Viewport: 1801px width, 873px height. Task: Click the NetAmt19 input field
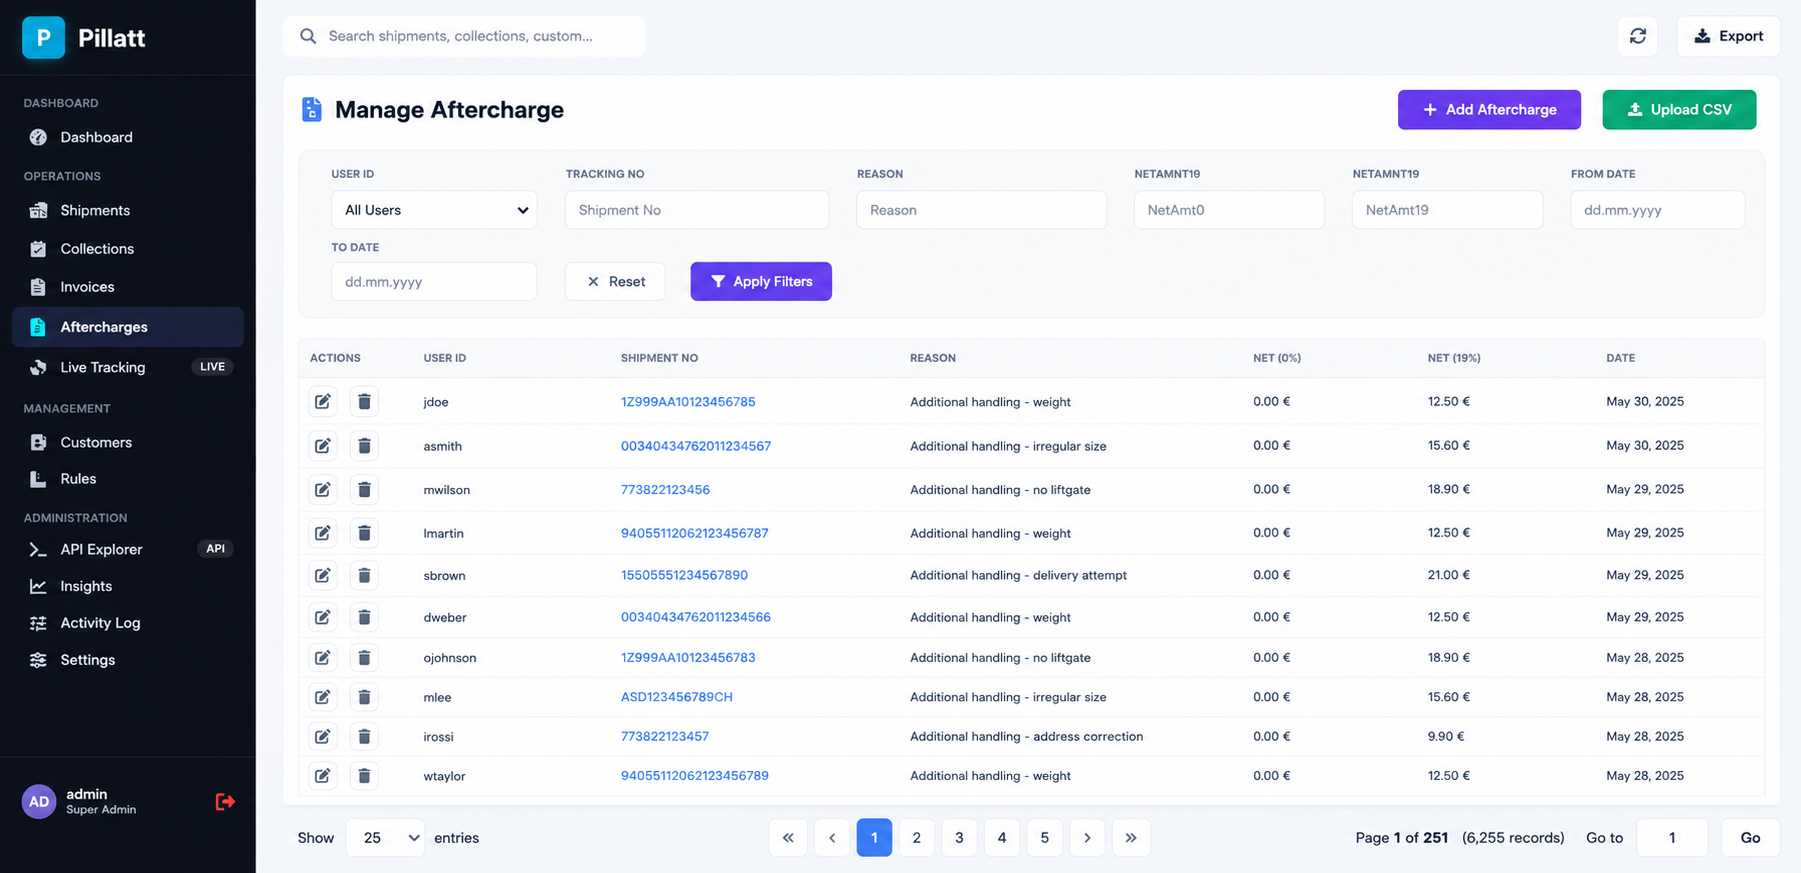tap(1447, 210)
